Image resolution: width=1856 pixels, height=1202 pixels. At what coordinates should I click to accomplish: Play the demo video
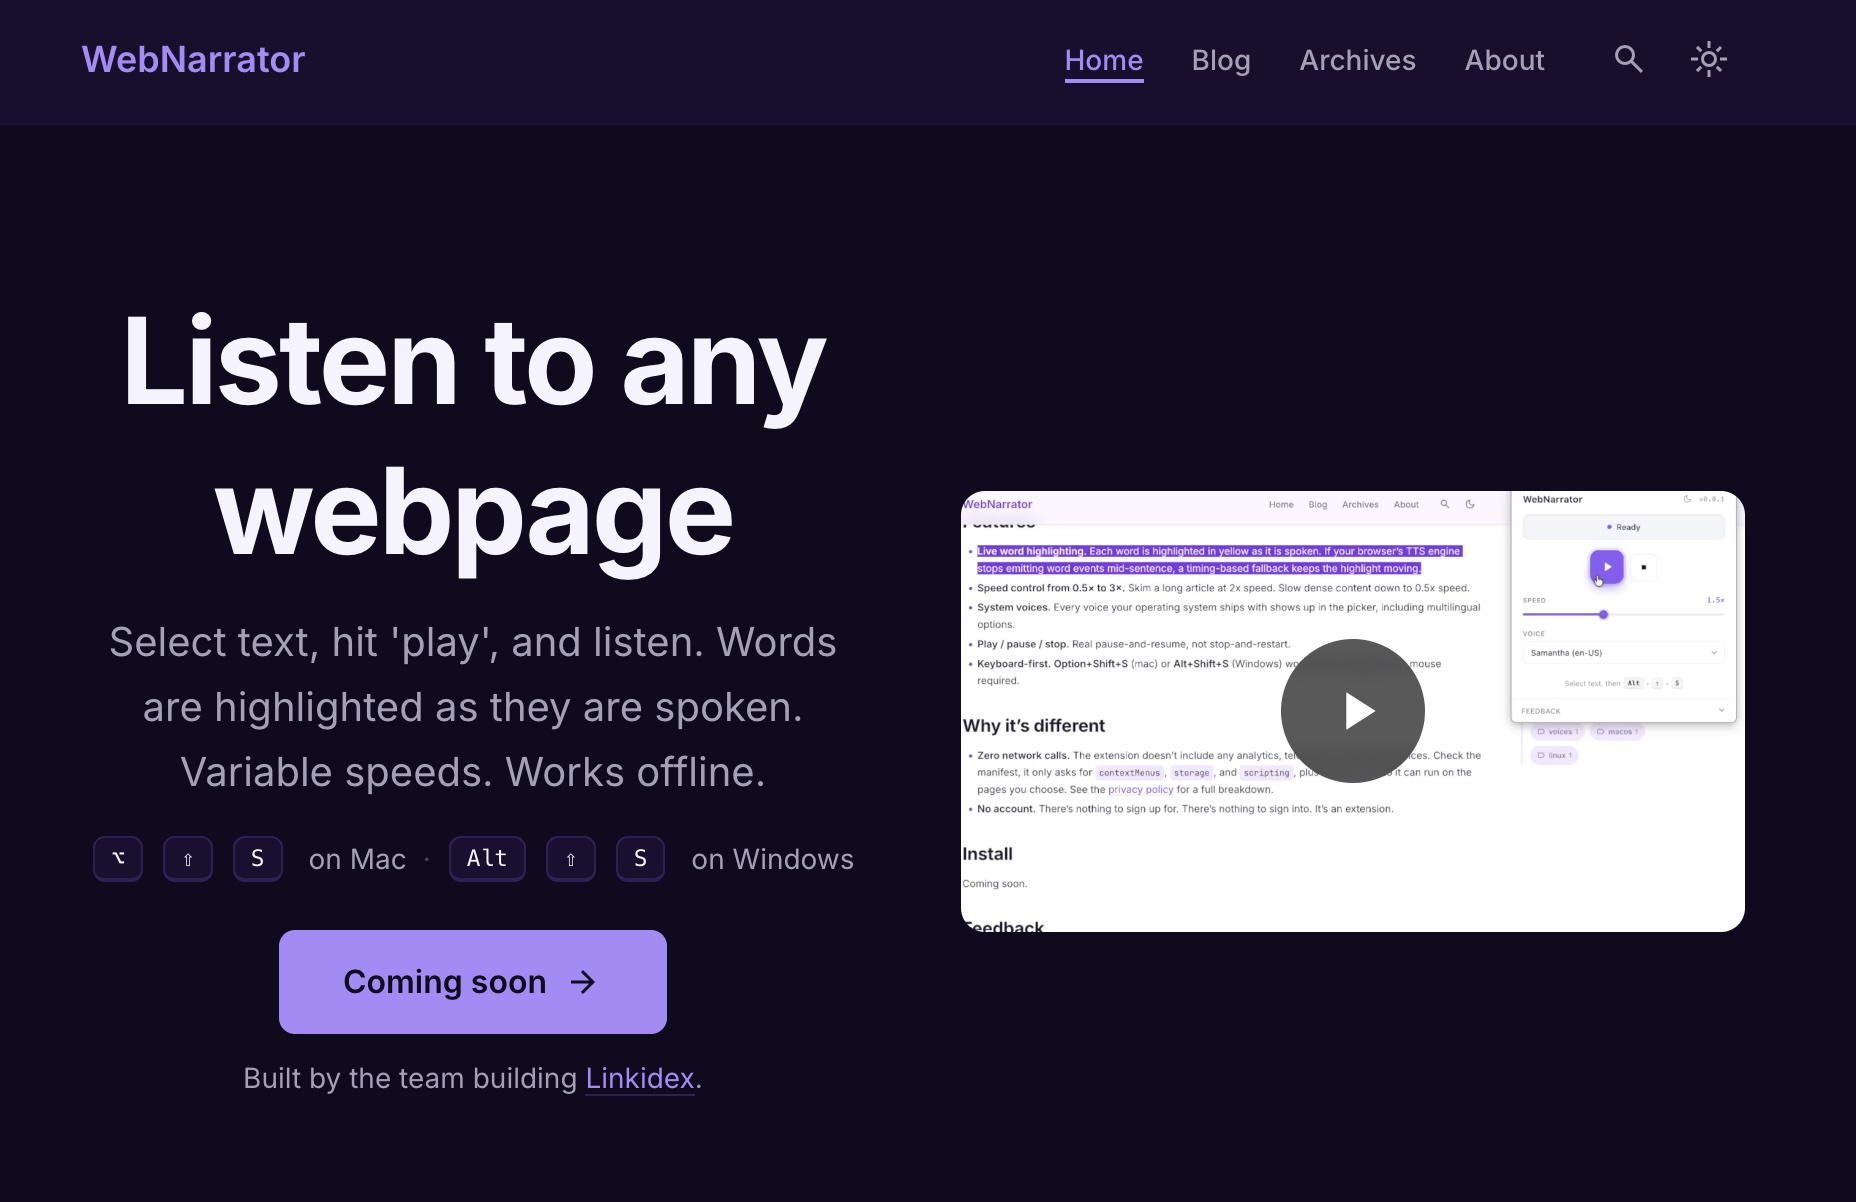(1352, 711)
